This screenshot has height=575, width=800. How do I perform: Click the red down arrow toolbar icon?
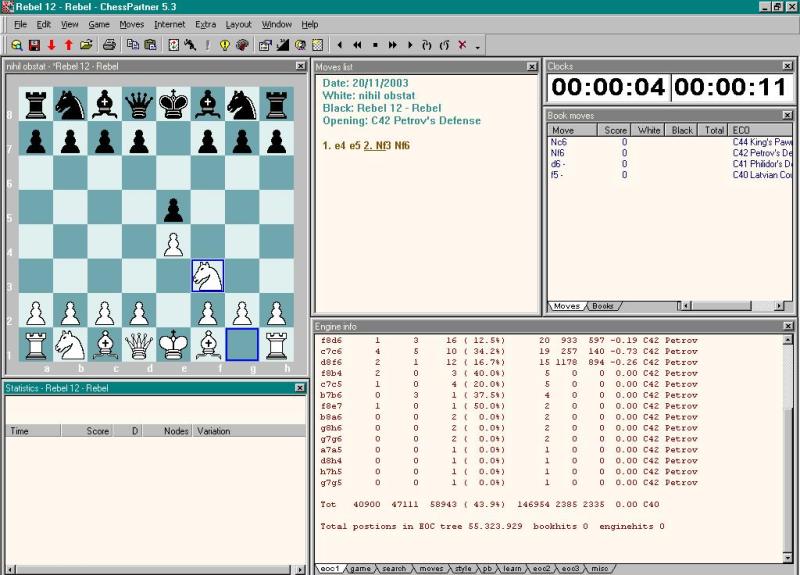[x=51, y=45]
